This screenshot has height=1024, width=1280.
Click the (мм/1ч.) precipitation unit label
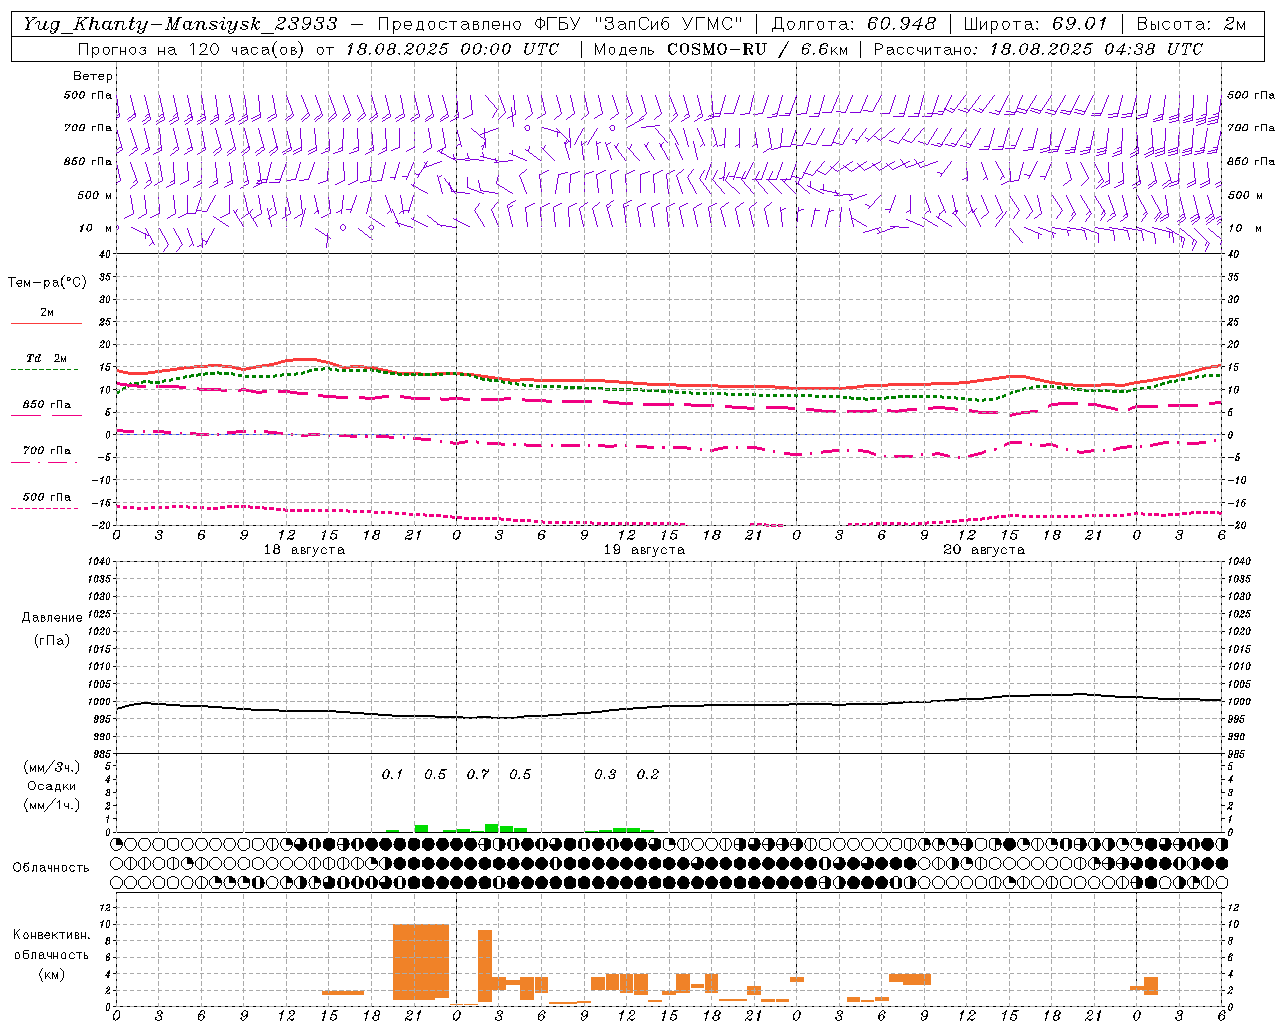coord(52,805)
